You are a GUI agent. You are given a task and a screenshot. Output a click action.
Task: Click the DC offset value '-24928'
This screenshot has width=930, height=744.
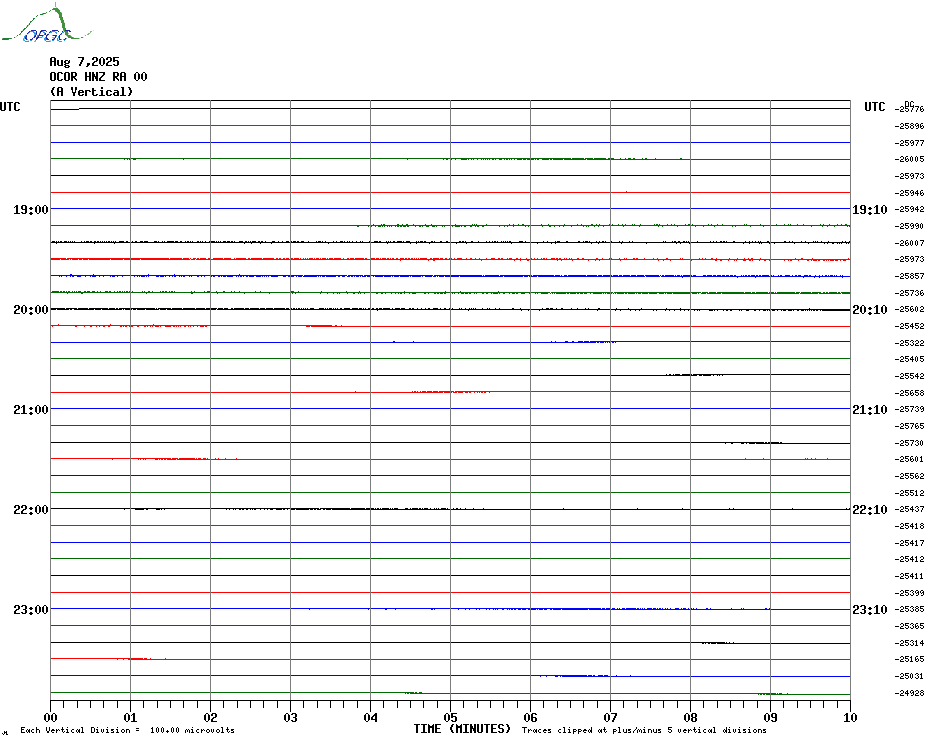(x=909, y=693)
